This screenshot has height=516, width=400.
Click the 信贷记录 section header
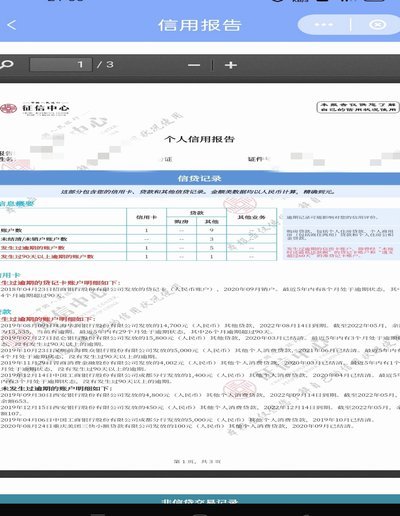199,178
